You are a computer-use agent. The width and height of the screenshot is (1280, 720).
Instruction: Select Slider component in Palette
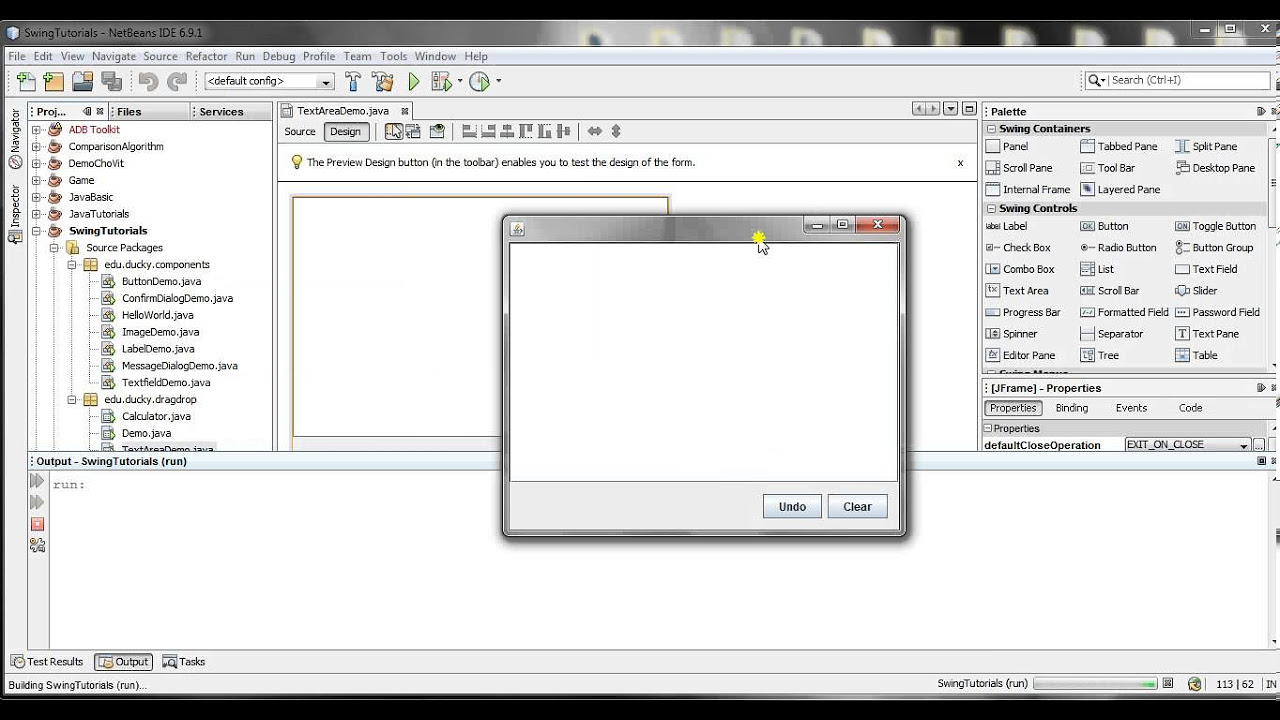pos(1196,291)
